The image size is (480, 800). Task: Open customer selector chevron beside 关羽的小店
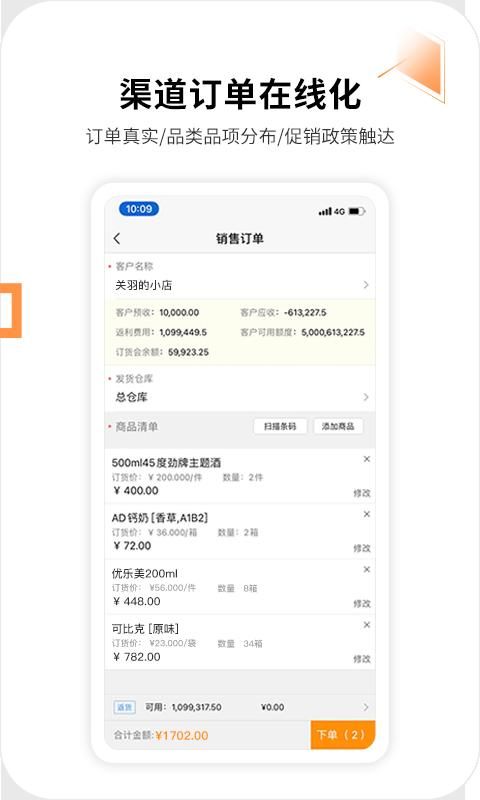[x=366, y=285]
